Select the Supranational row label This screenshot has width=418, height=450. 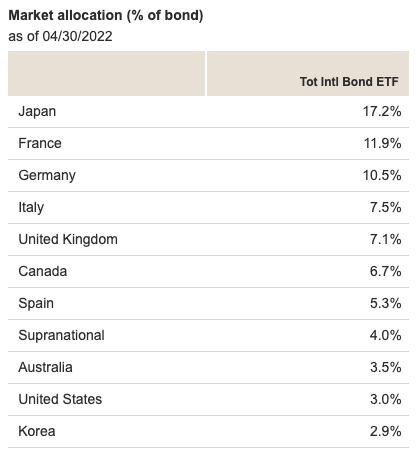[61, 335]
